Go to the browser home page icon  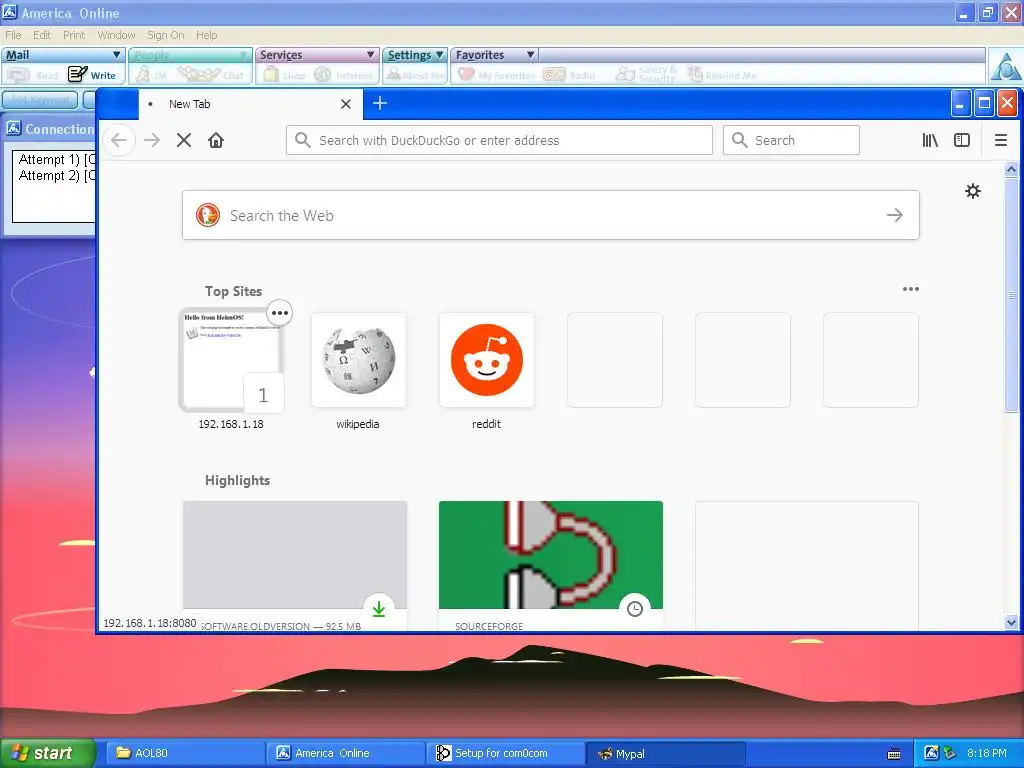tap(216, 140)
